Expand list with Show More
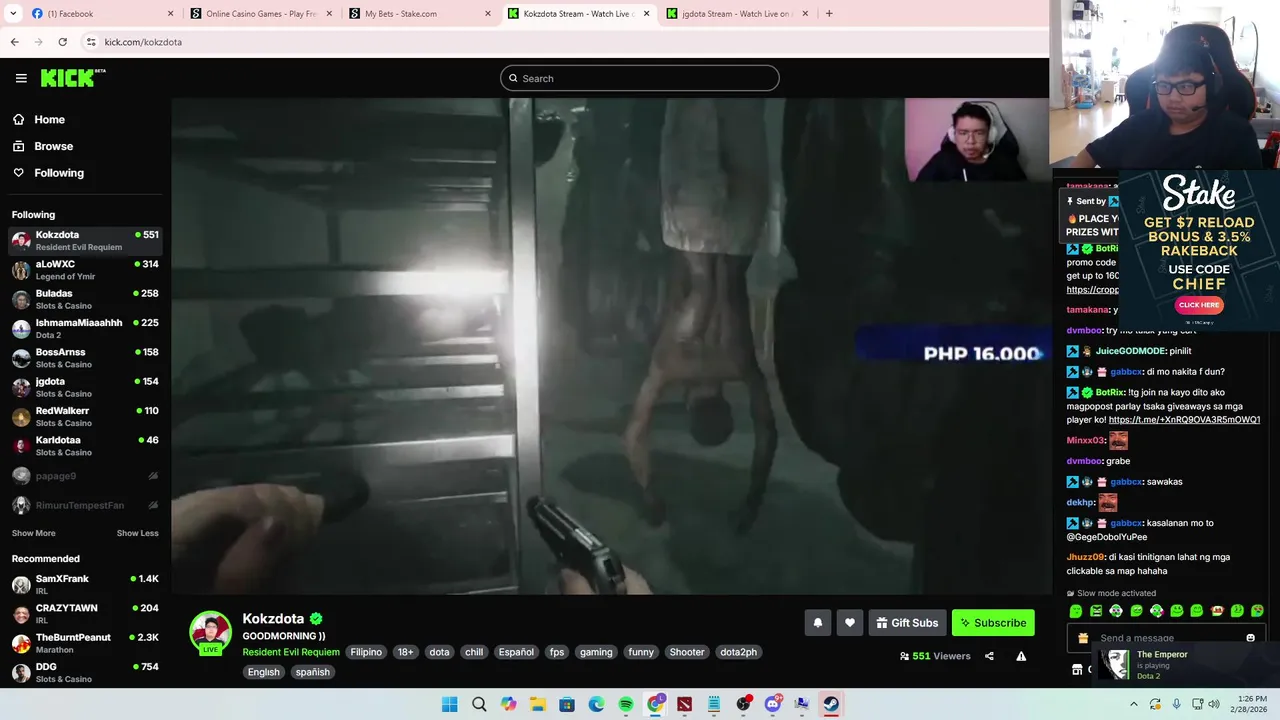 click(x=34, y=533)
